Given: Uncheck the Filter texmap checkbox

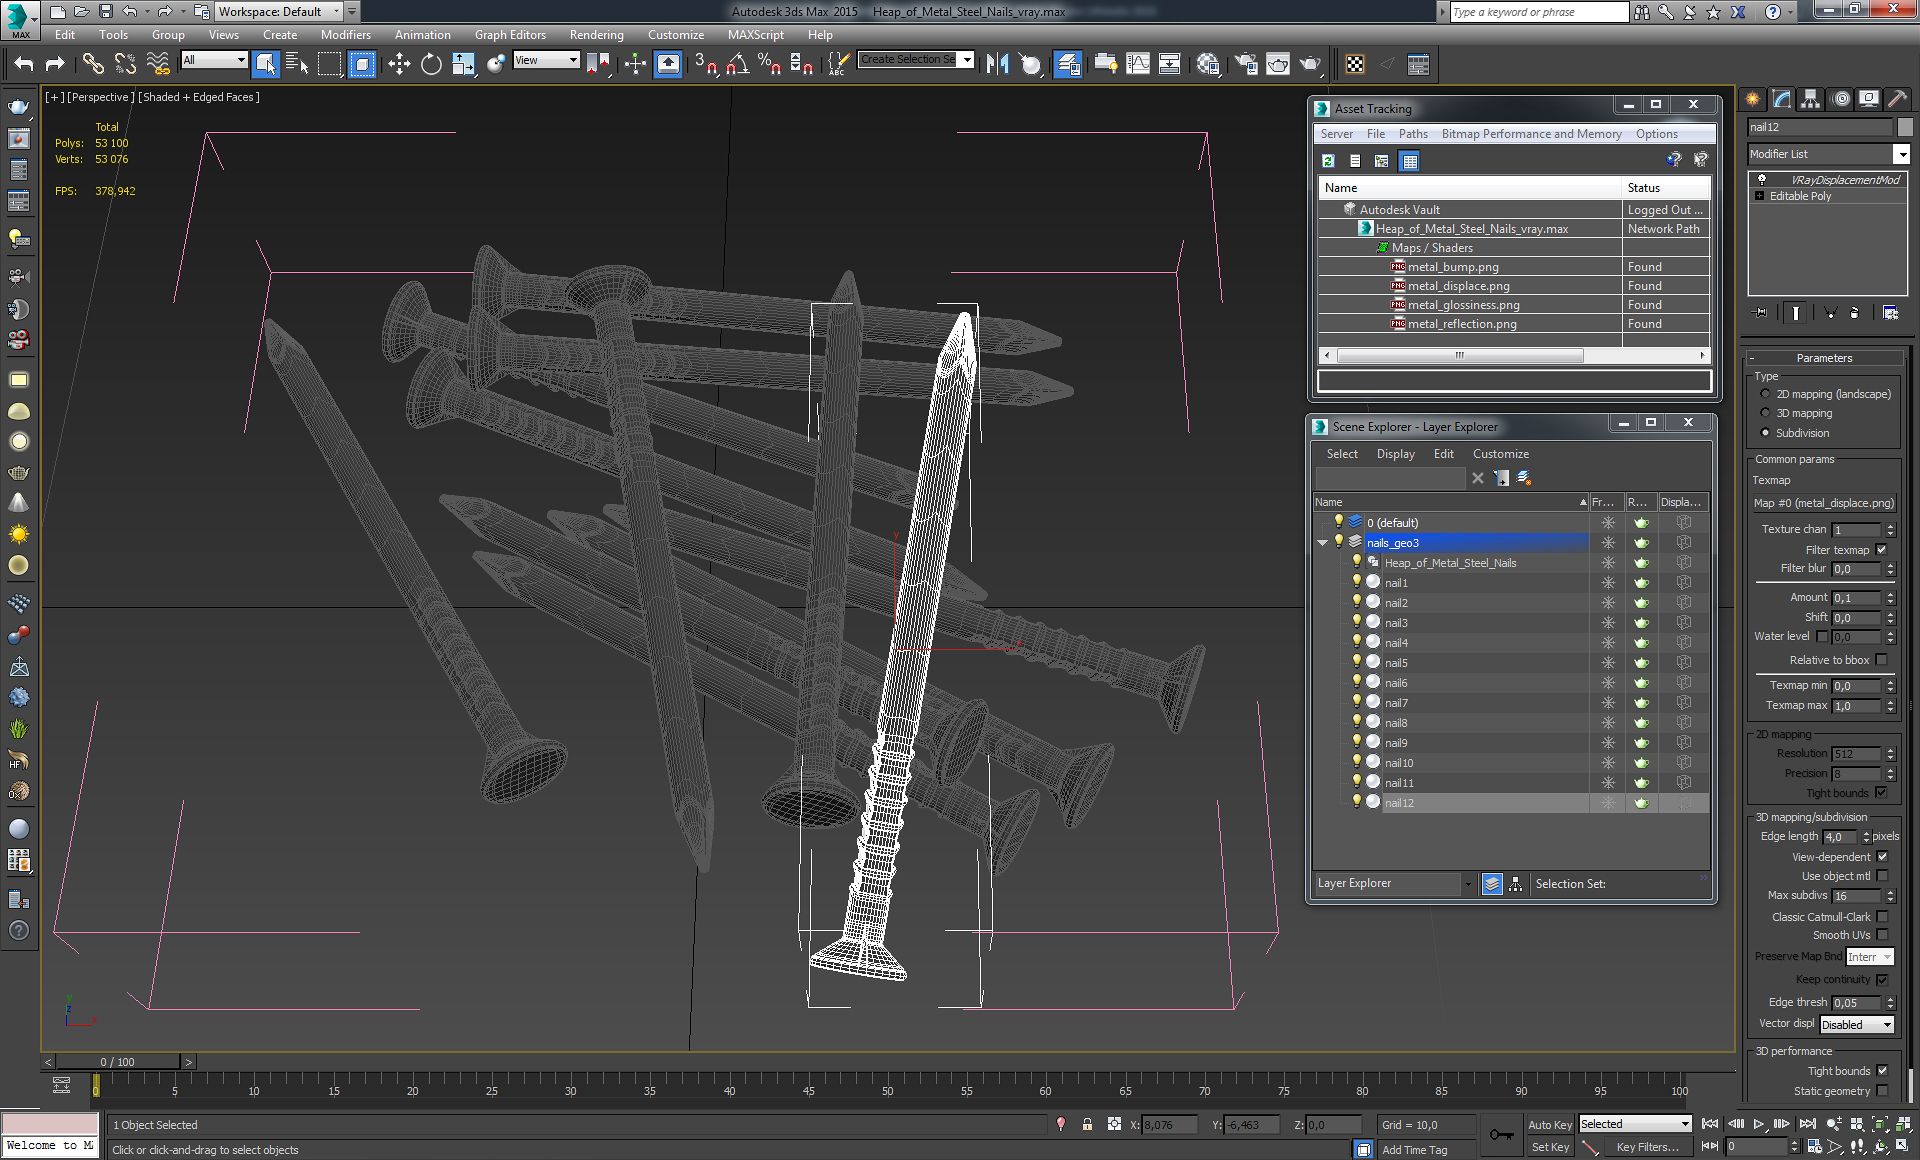Looking at the screenshot, I should pyautogui.click(x=1881, y=549).
